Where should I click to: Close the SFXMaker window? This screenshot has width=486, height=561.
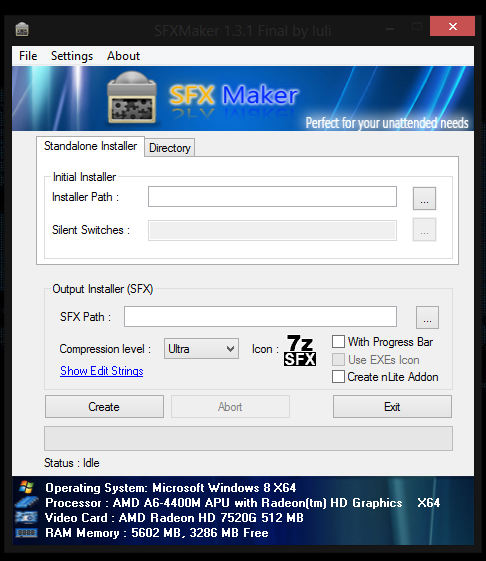point(453,26)
